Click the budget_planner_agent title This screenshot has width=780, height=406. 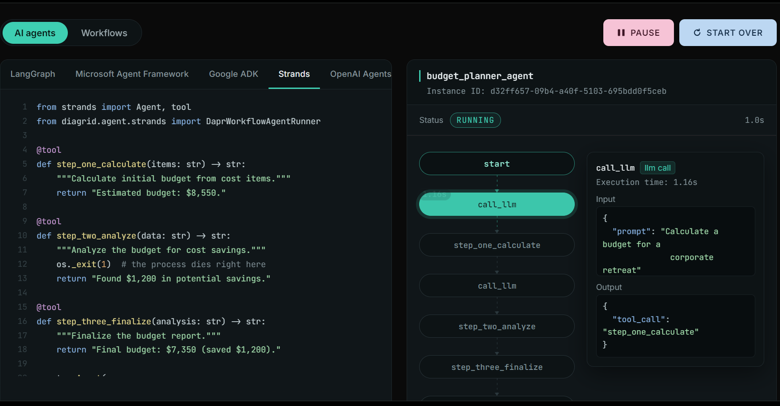point(480,76)
